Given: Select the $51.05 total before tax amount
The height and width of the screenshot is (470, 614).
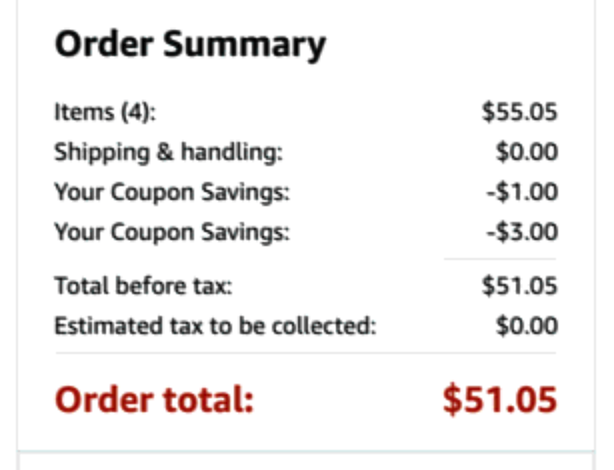Looking at the screenshot, I should (519, 287).
